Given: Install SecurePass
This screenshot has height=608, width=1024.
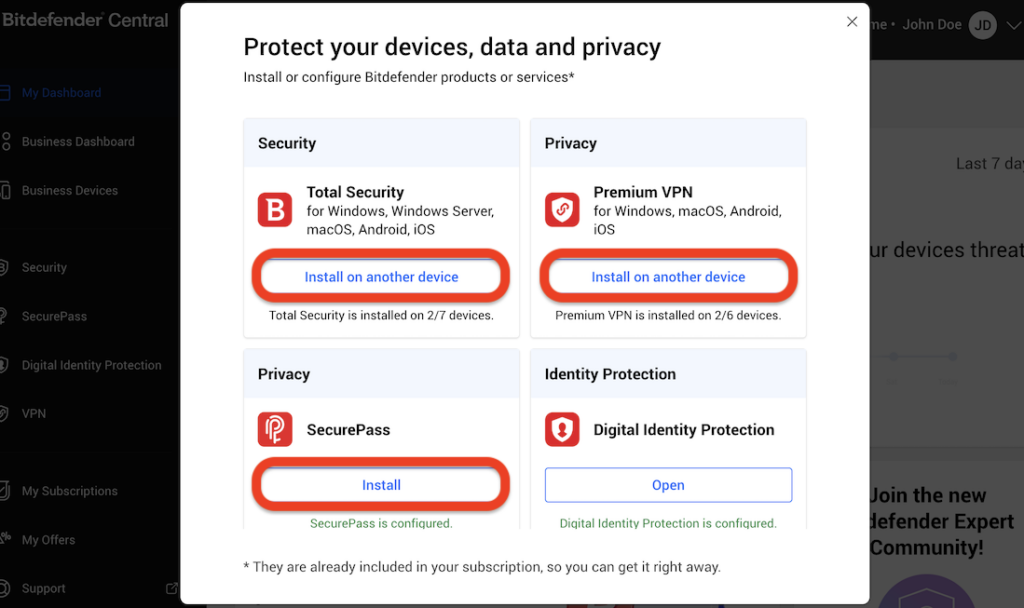Looking at the screenshot, I should coord(381,485).
